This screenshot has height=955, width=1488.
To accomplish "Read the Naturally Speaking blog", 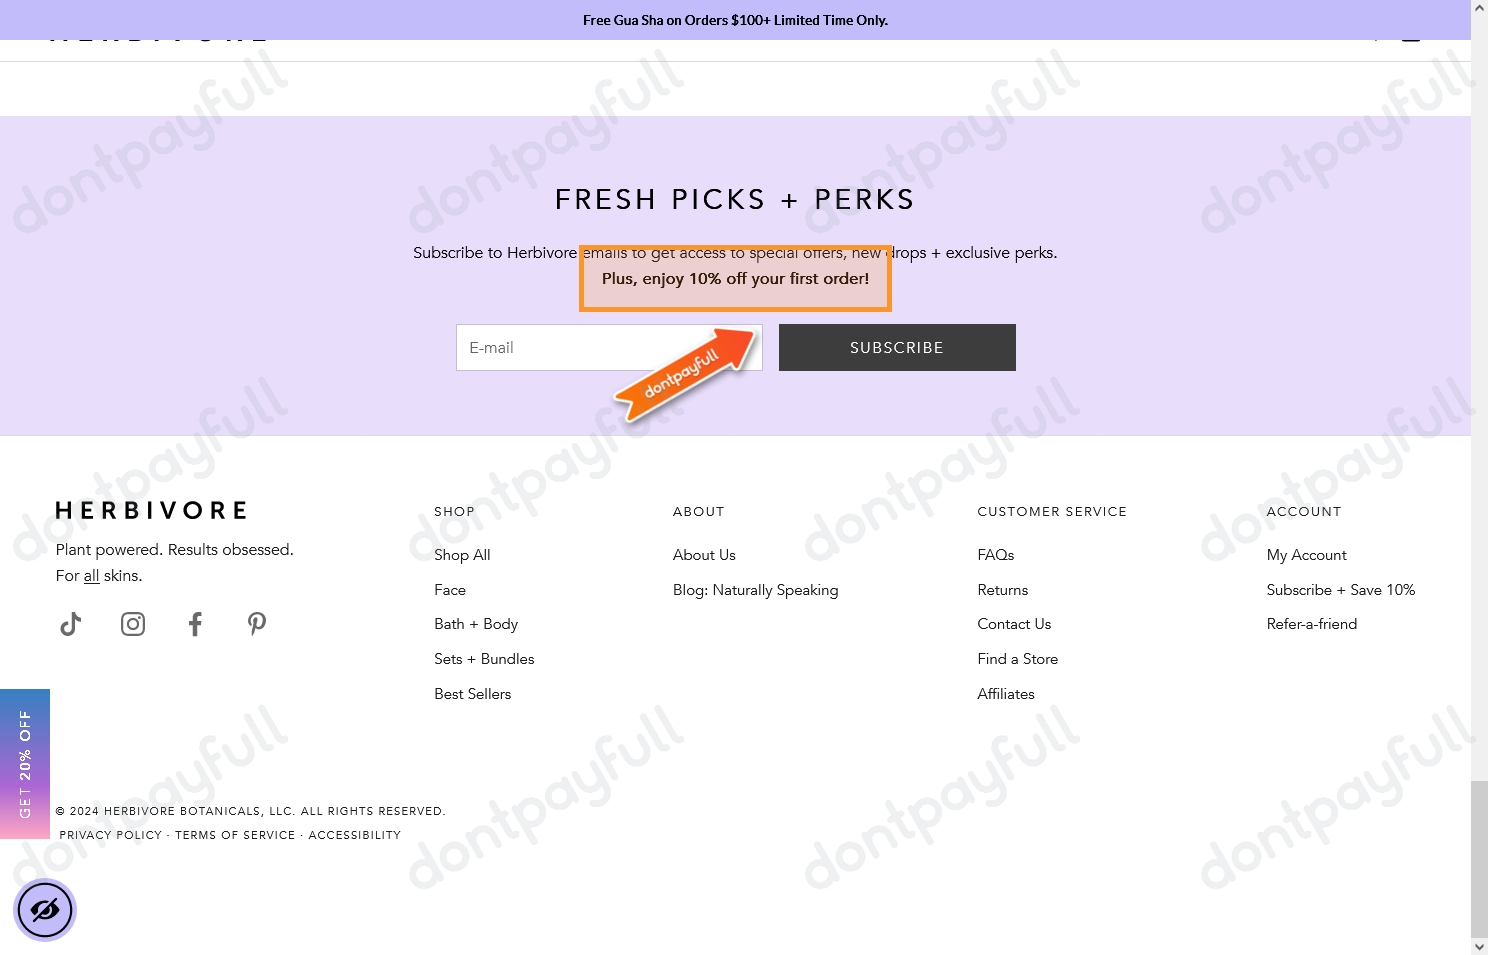I will pyautogui.click(x=755, y=590).
